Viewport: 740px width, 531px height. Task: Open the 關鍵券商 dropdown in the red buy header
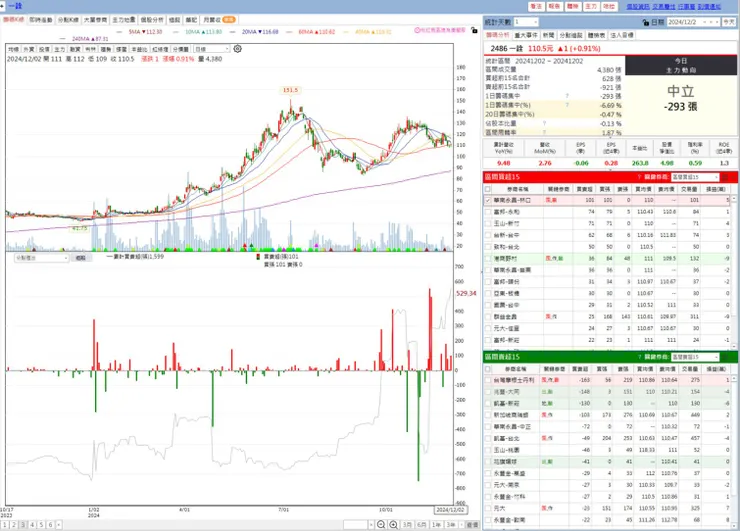tap(695, 177)
